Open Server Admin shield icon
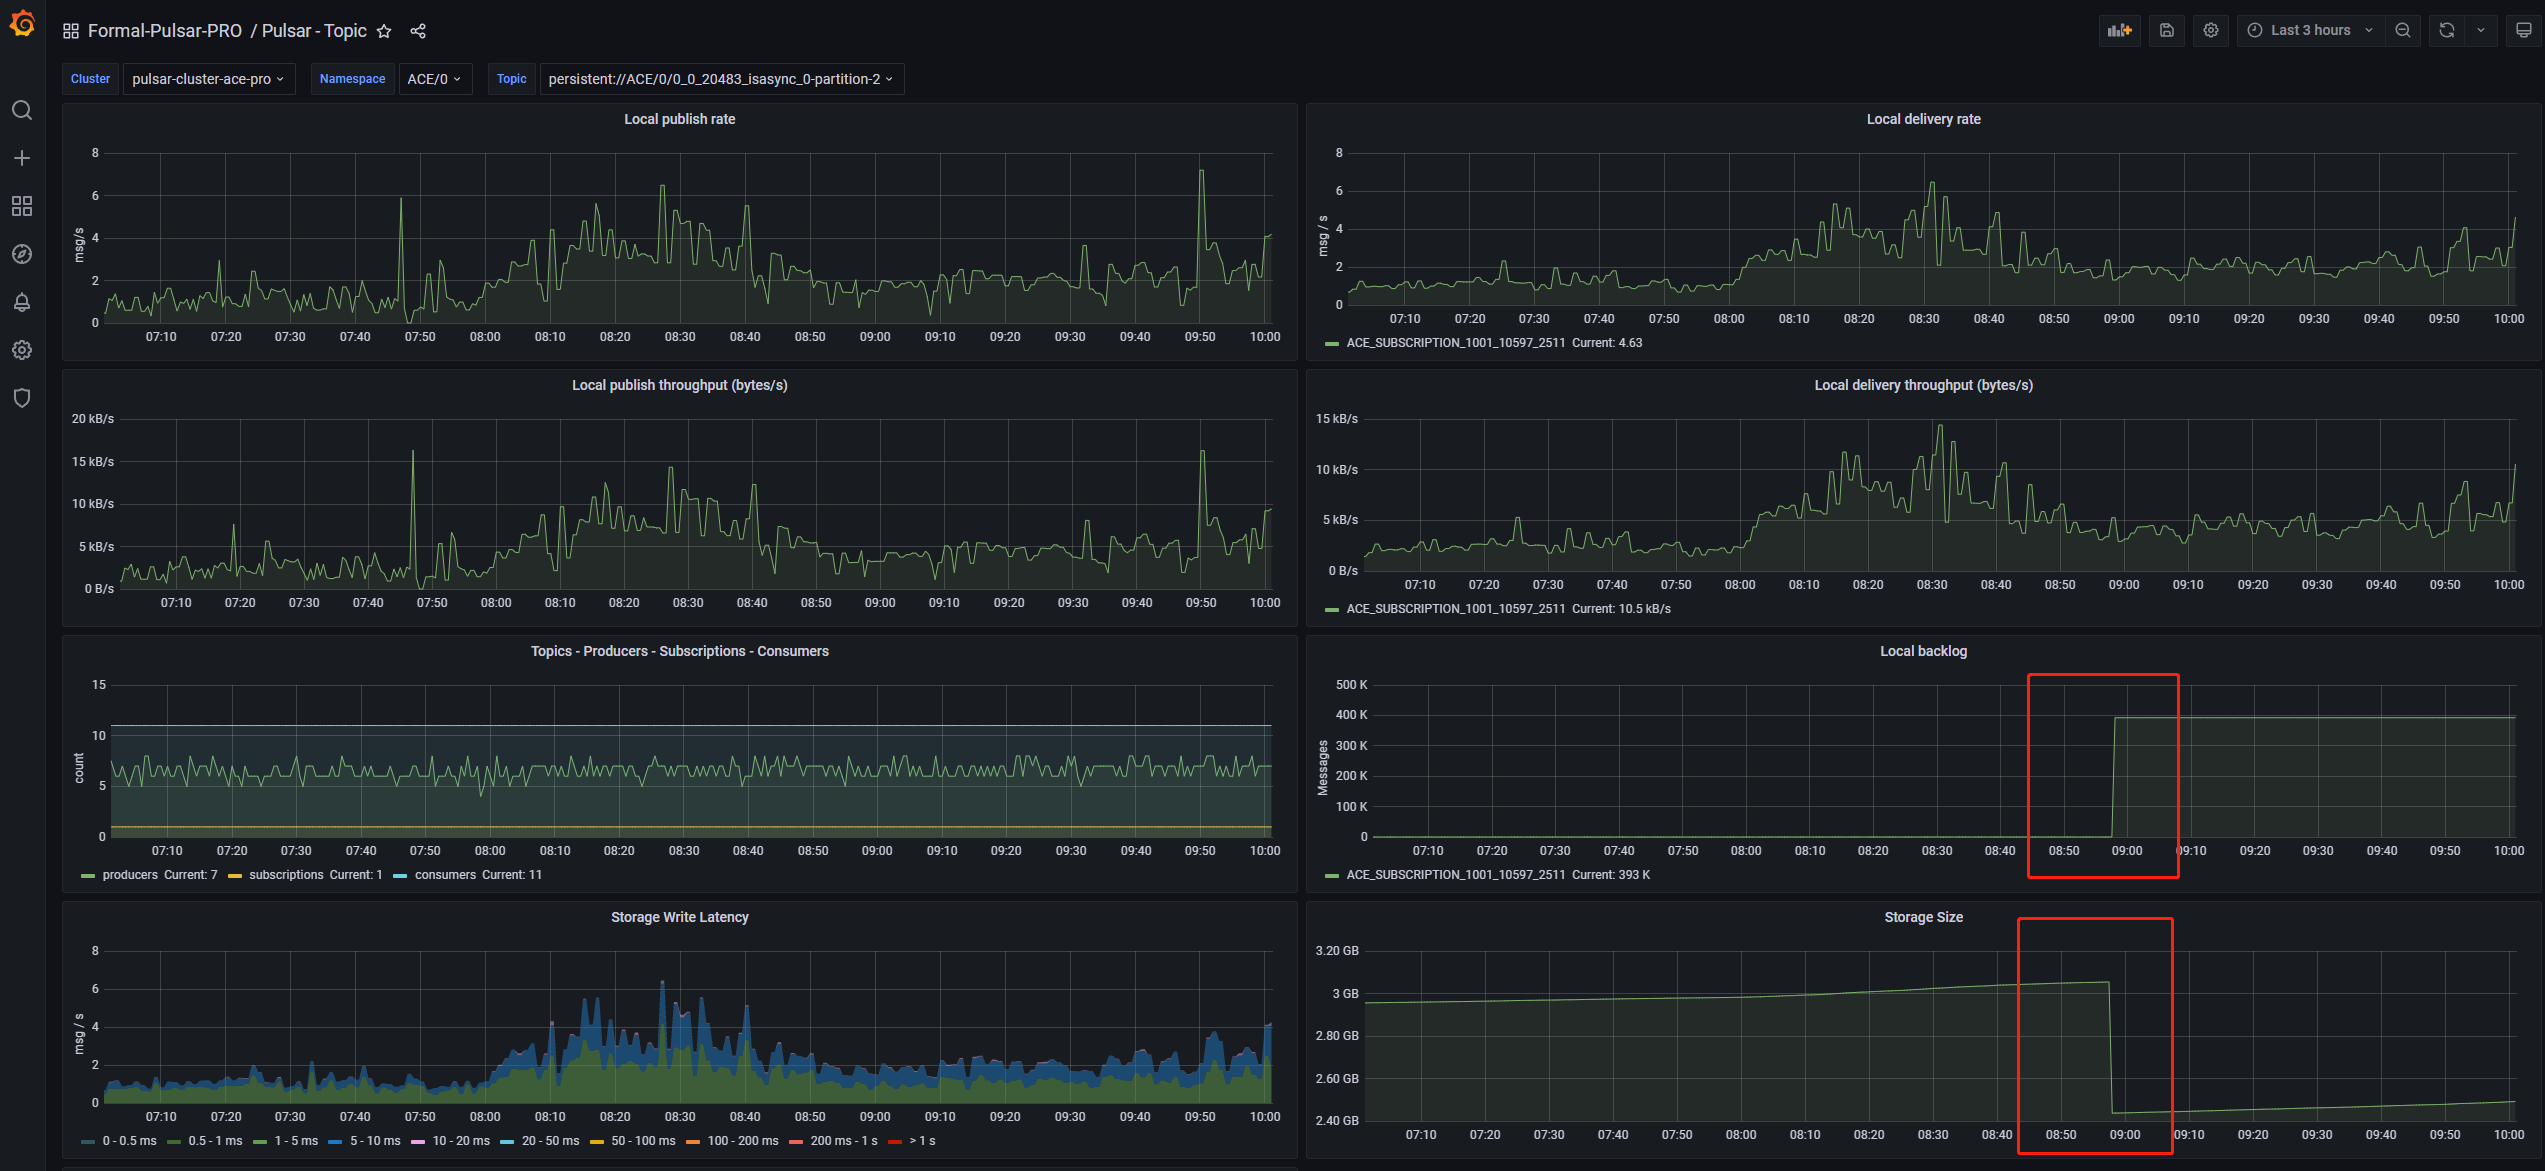The image size is (2545, 1171). (x=22, y=398)
